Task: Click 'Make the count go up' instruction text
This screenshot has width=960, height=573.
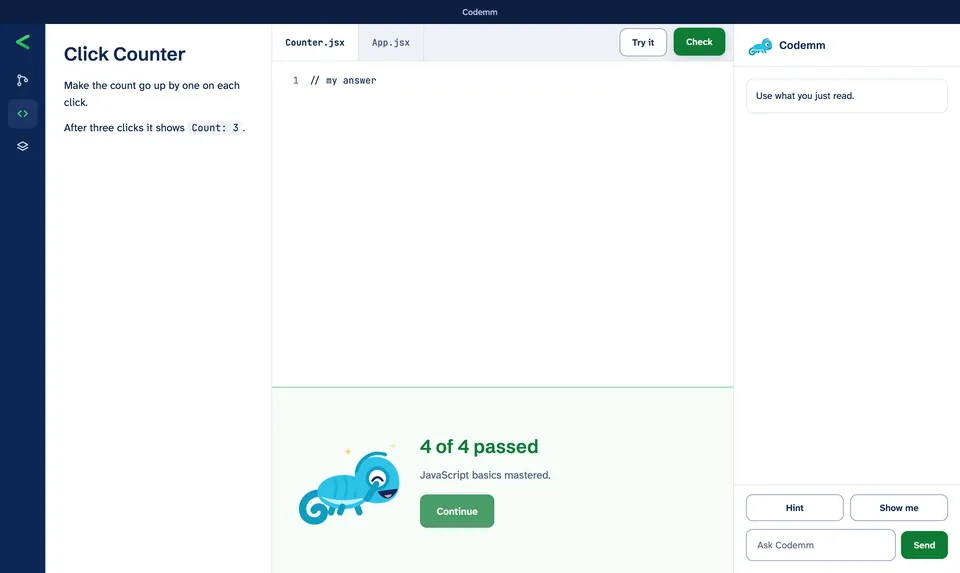Action: pyautogui.click(x=152, y=94)
